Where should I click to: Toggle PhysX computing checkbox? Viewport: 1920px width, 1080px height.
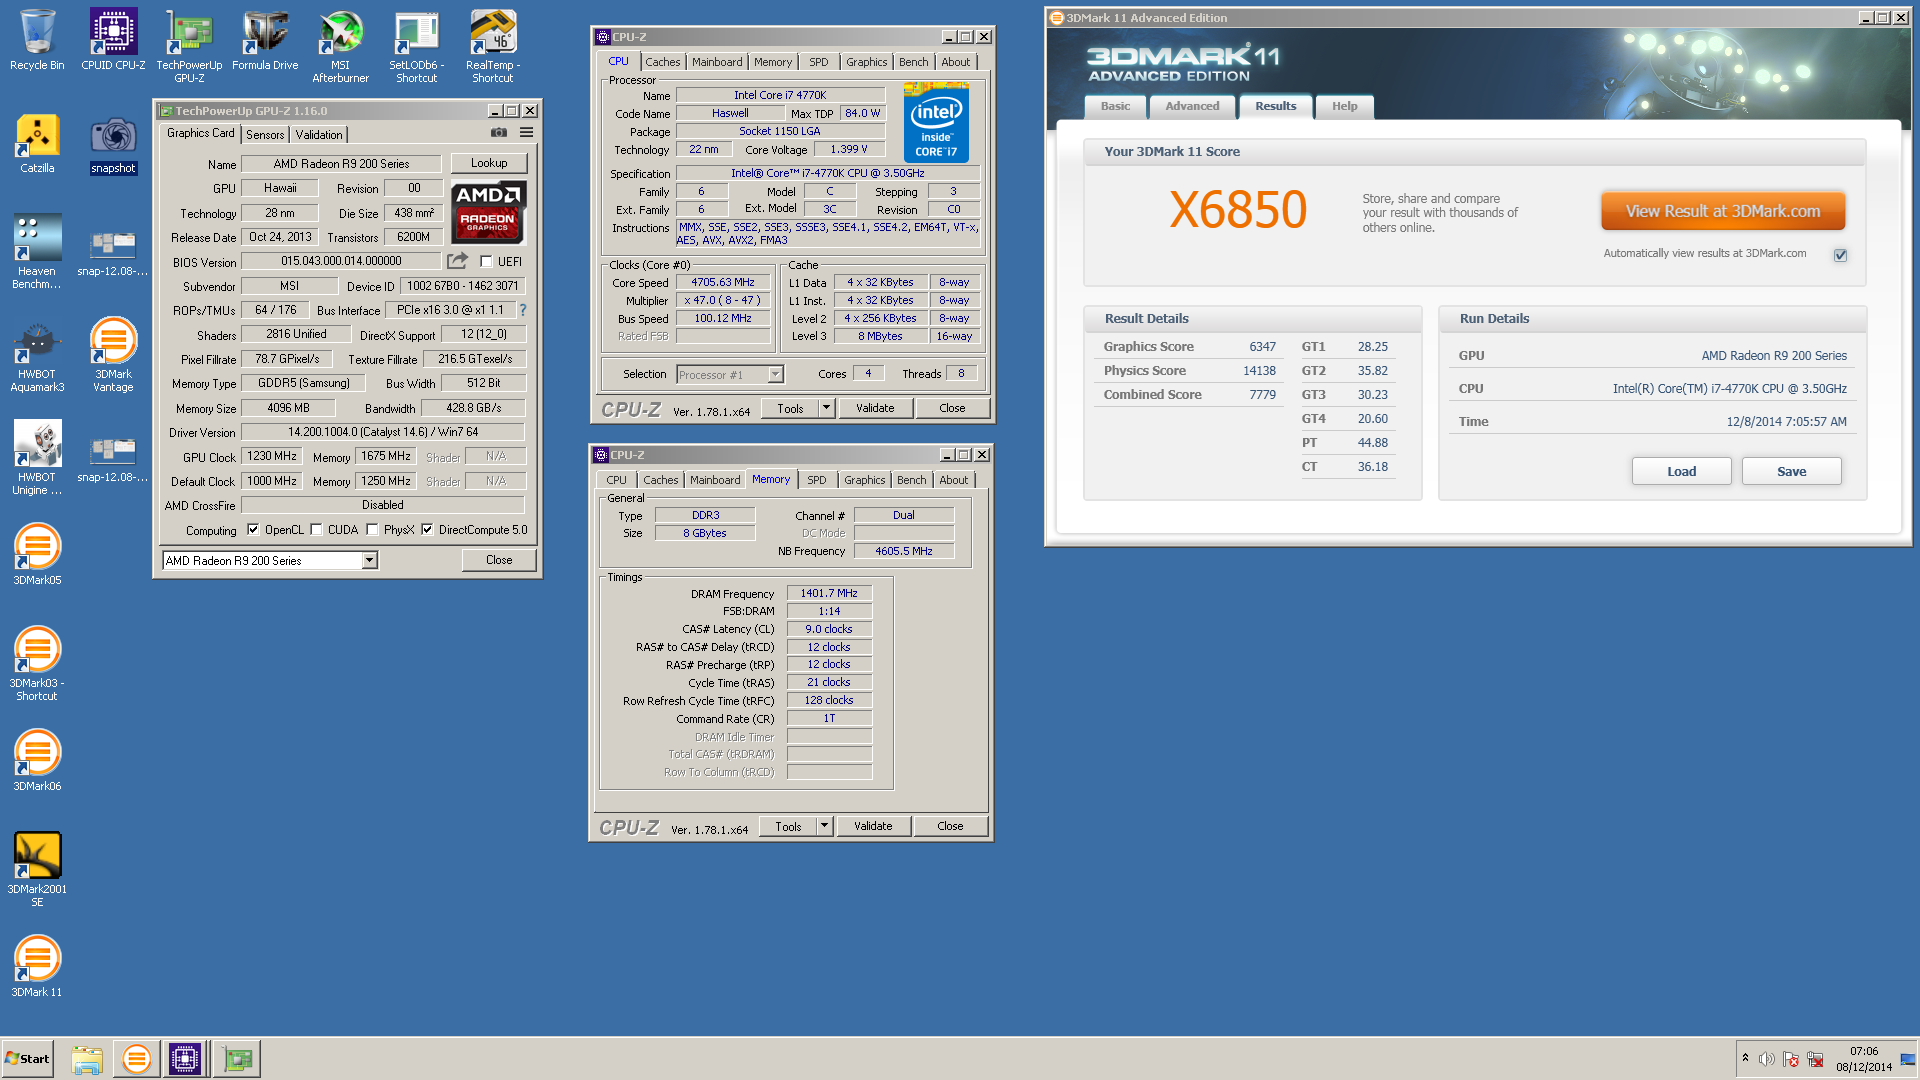(x=372, y=530)
